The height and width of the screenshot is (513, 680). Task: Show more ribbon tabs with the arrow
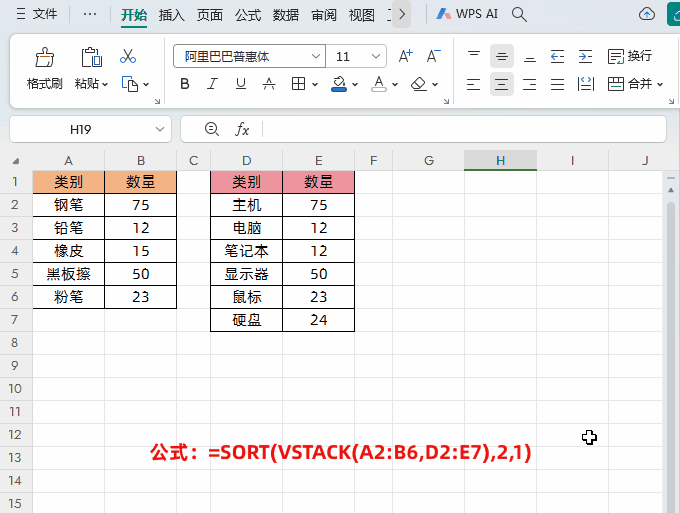tap(402, 14)
